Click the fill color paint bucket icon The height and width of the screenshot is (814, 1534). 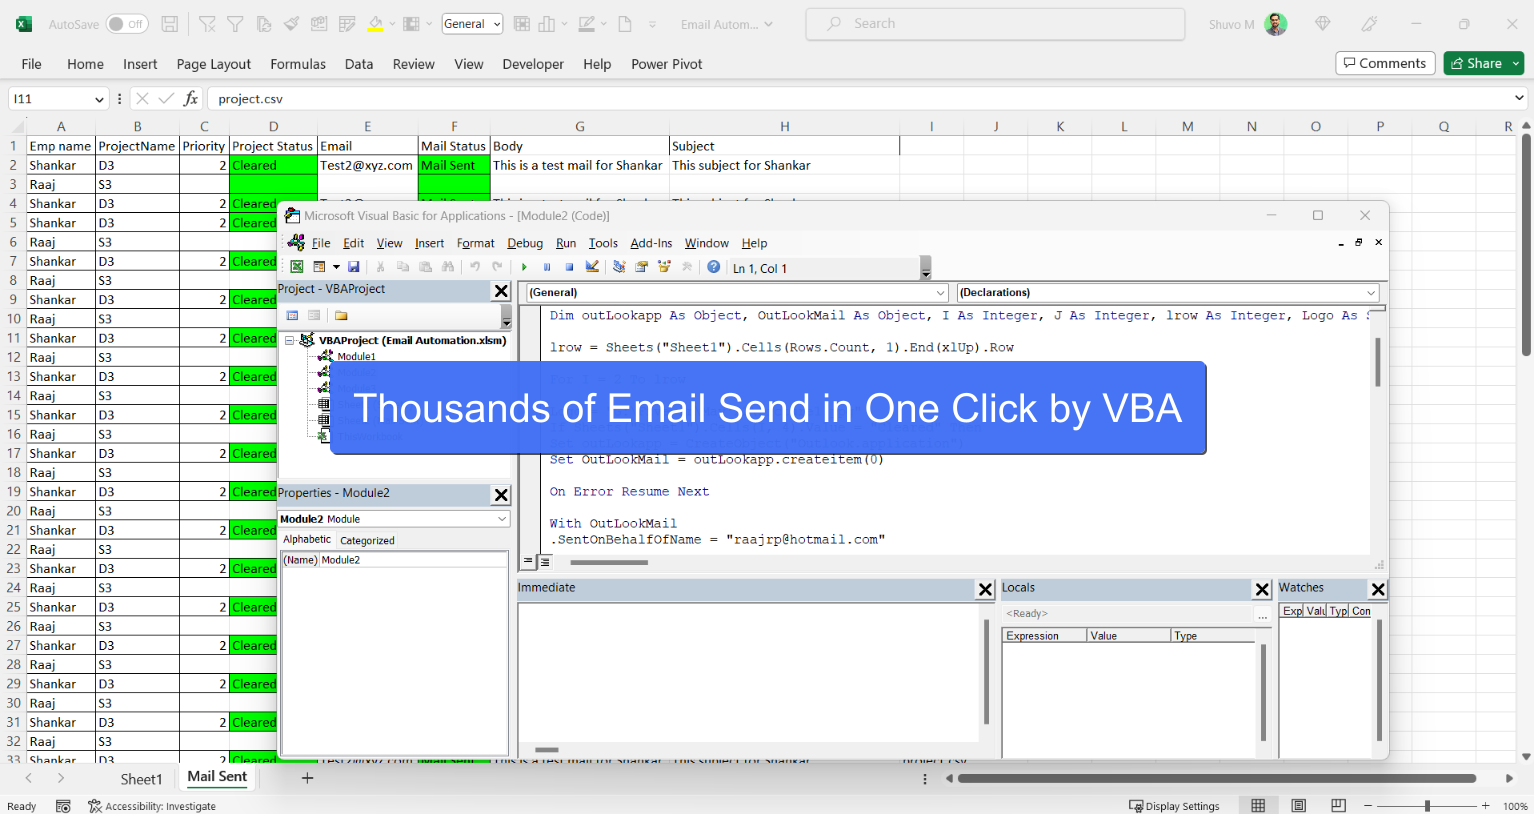pos(376,24)
